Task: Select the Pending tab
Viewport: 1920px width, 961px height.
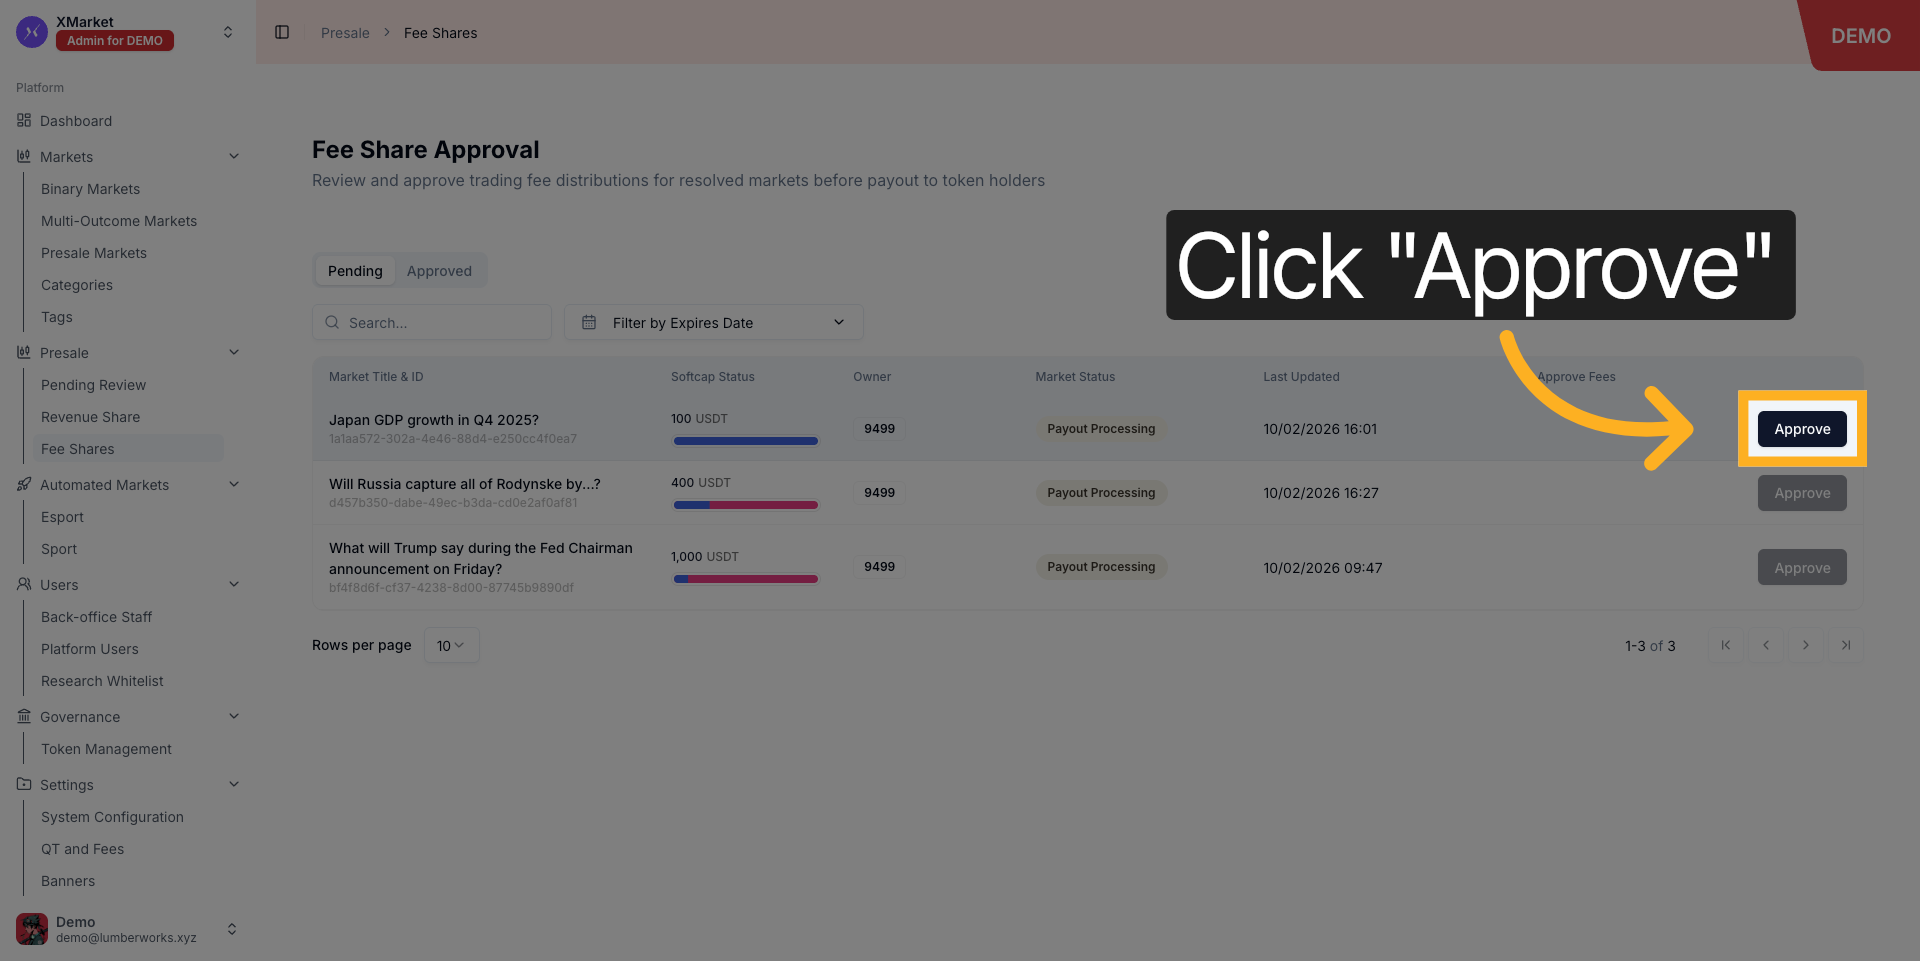Action: 355,271
